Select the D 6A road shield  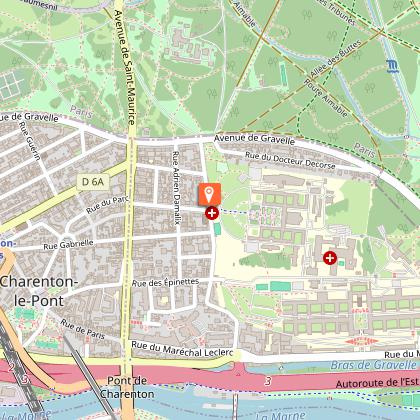click(93, 182)
